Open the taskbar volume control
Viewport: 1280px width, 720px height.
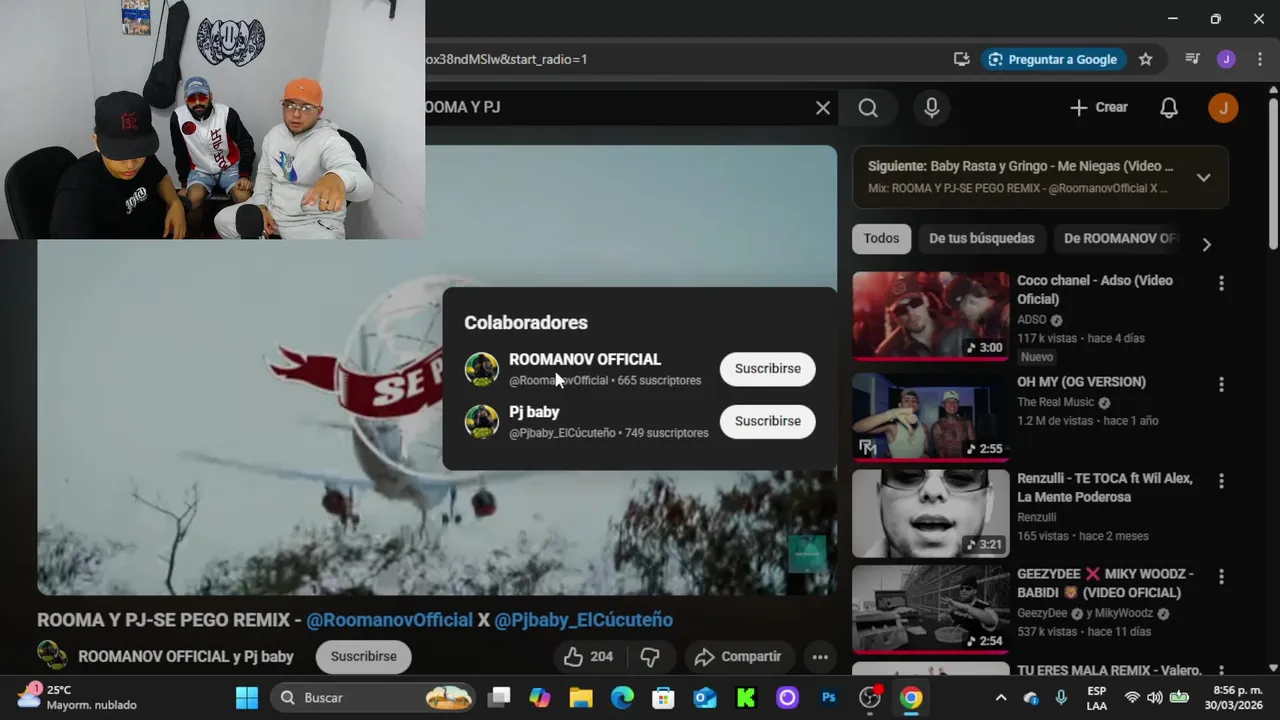coord(1155,697)
